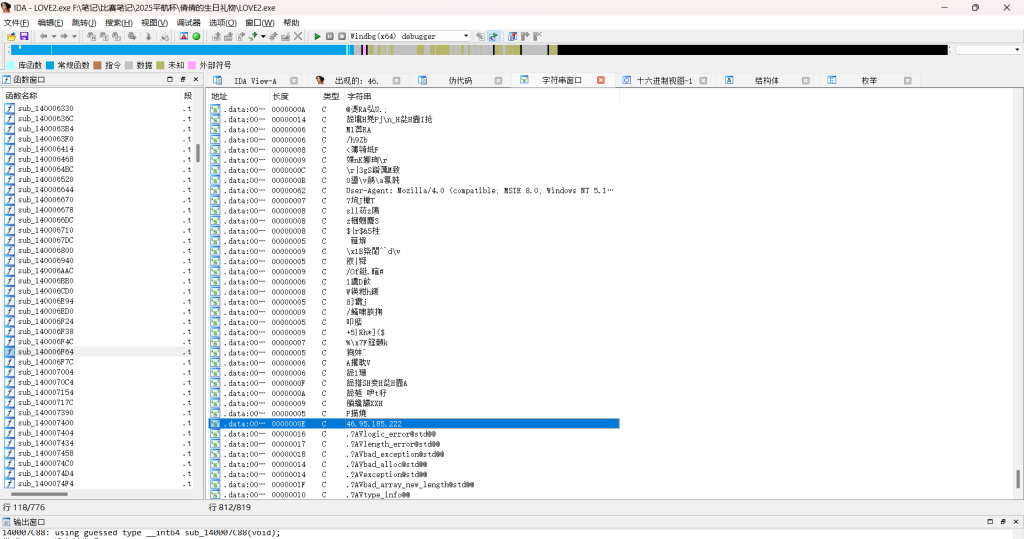Select the User-Agent Mozilla string row
Image resolution: width=1024 pixels, height=539 pixels.
(x=479, y=190)
